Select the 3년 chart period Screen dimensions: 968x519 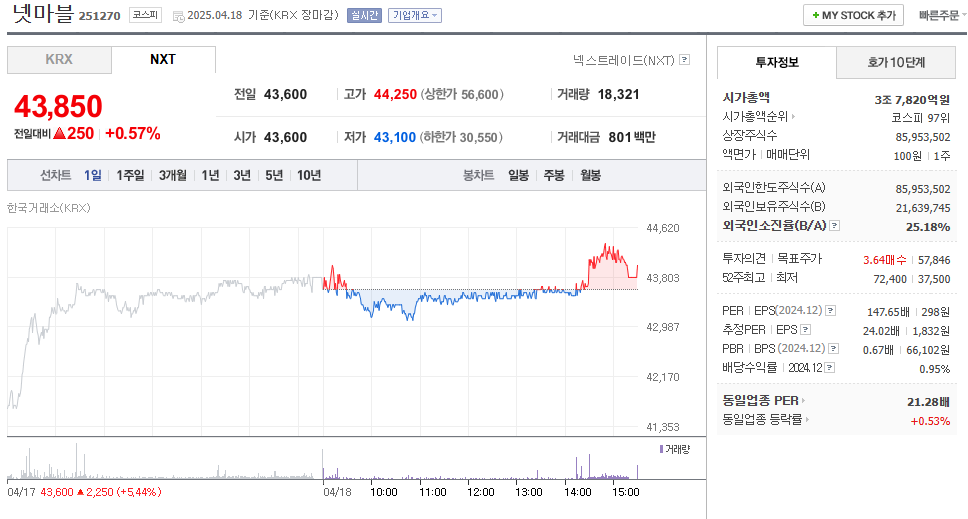[242, 175]
